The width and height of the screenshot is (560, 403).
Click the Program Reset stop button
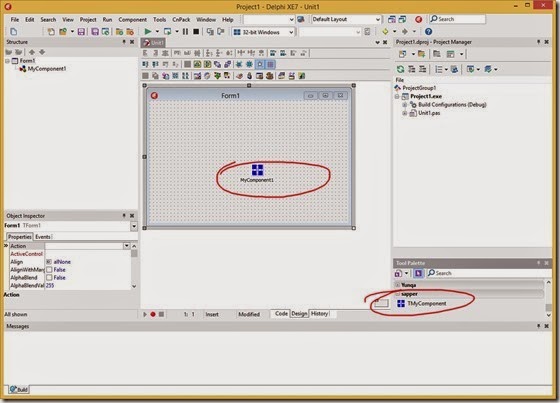coord(196,32)
